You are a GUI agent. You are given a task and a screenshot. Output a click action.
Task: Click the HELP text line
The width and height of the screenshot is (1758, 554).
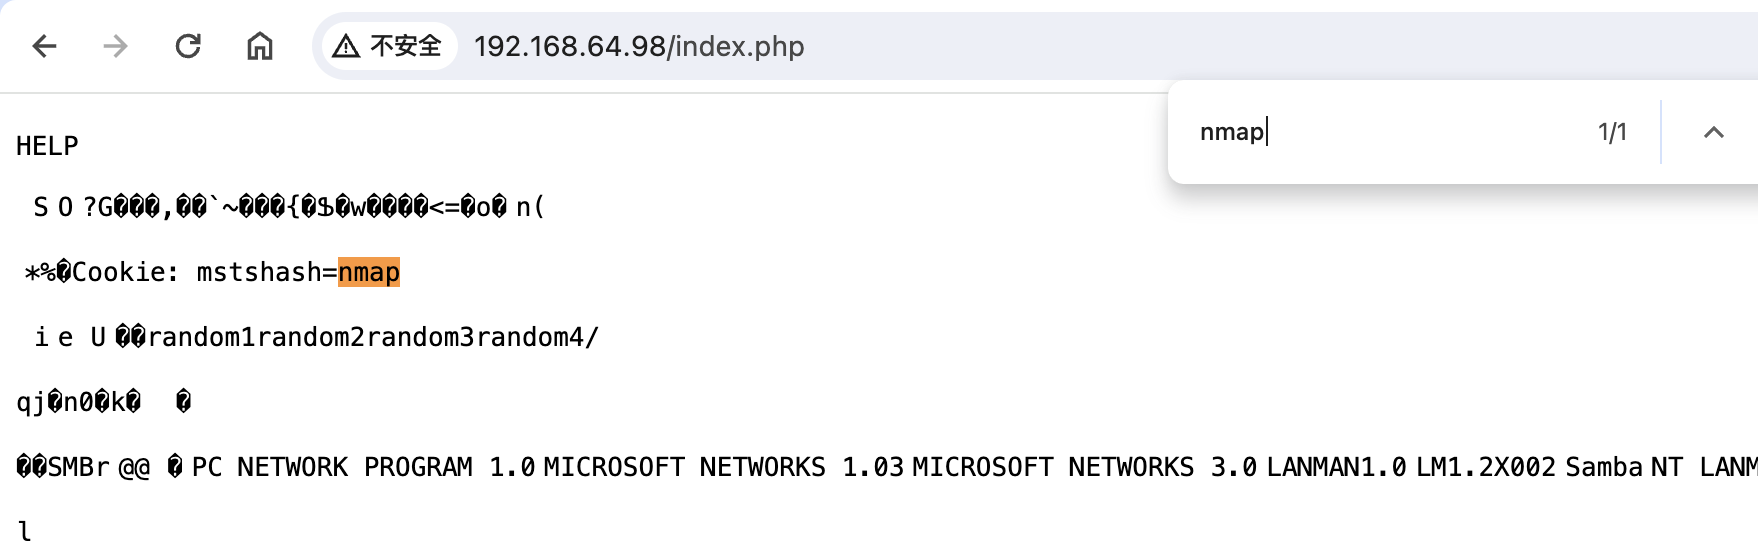(x=47, y=146)
